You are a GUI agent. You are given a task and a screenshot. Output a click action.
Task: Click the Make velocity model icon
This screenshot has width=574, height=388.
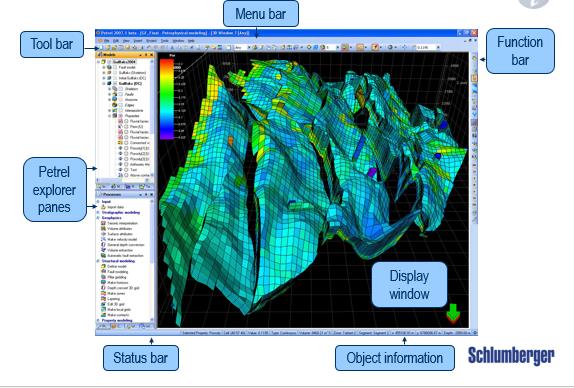point(104,239)
